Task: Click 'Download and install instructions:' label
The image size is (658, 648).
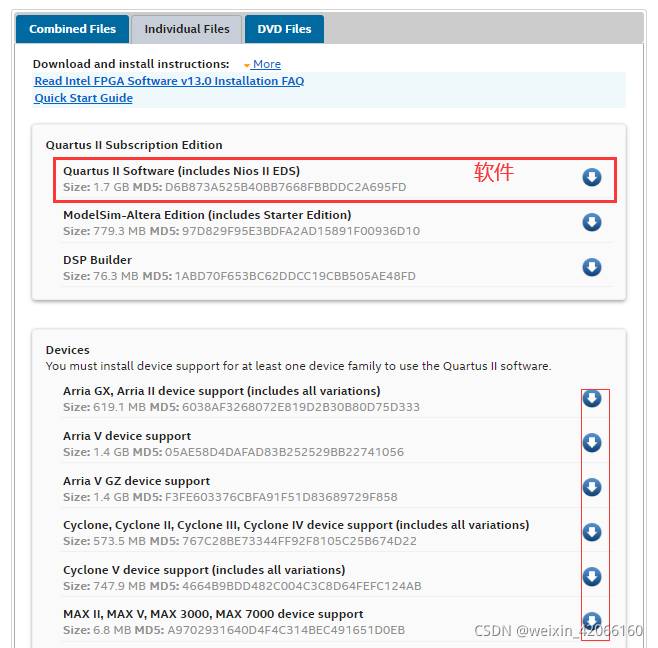Action: [131, 64]
